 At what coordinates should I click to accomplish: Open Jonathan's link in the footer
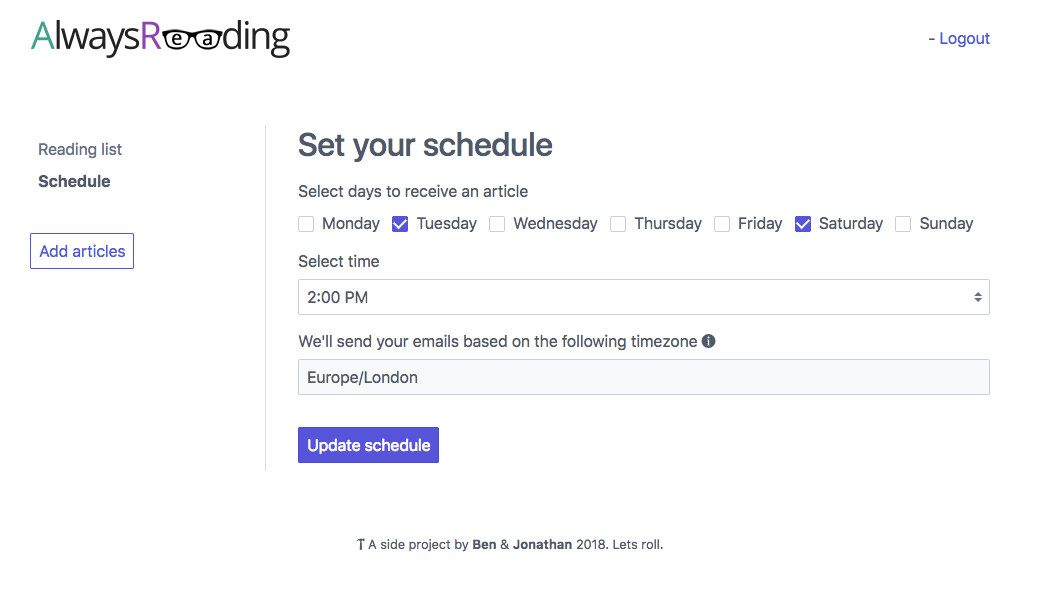click(x=543, y=545)
